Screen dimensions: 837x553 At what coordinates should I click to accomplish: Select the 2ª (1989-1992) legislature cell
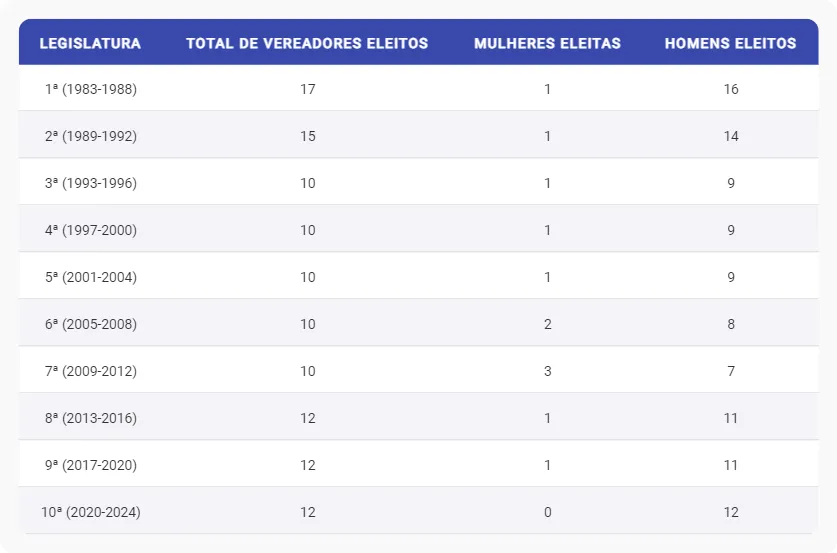click(91, 136)
